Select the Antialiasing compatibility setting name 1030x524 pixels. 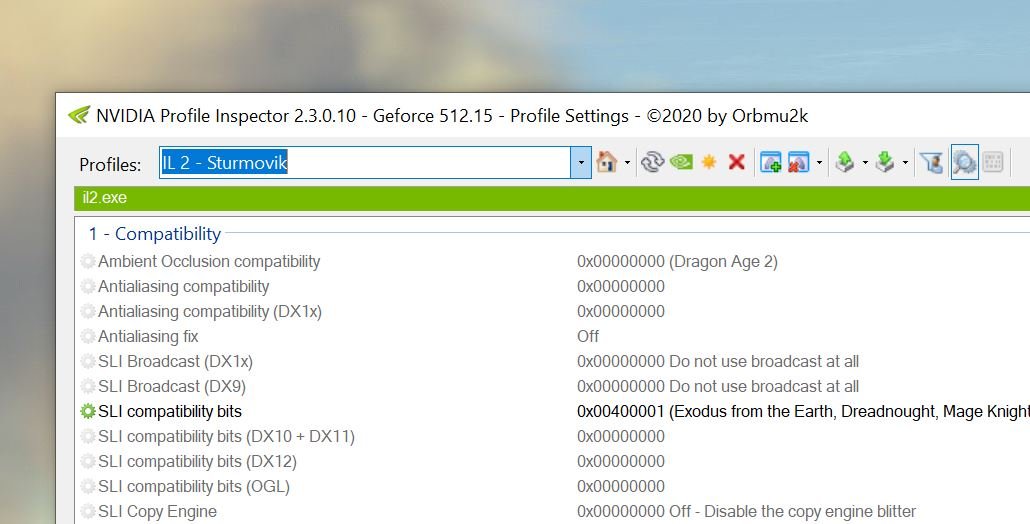click(183, 286)
